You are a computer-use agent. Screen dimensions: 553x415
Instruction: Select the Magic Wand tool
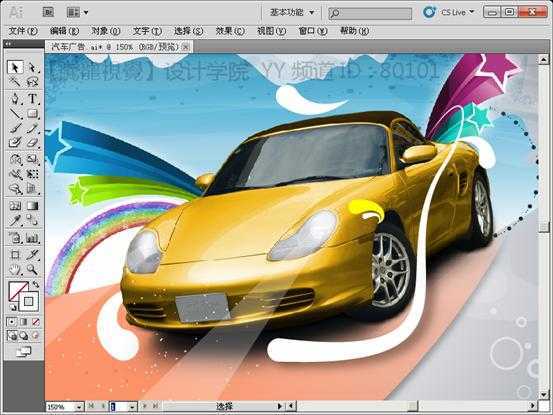[15, 82]
